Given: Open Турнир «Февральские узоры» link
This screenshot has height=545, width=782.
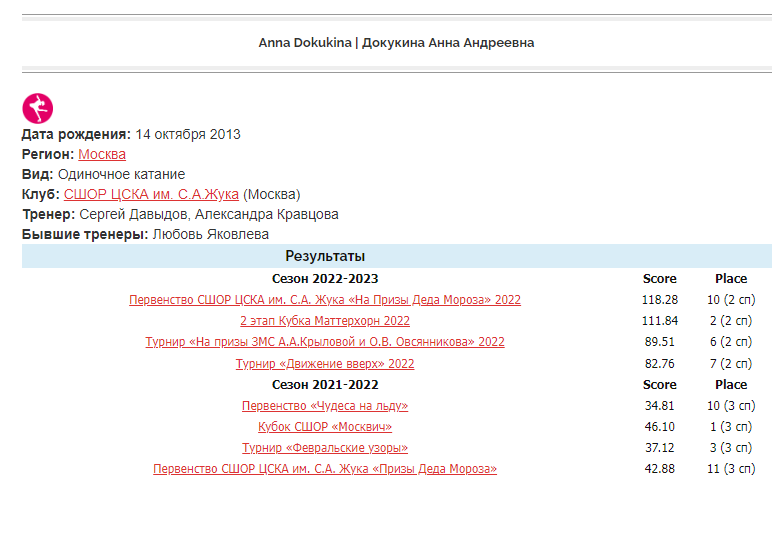Looking at the screenshot, I should 325,448.
